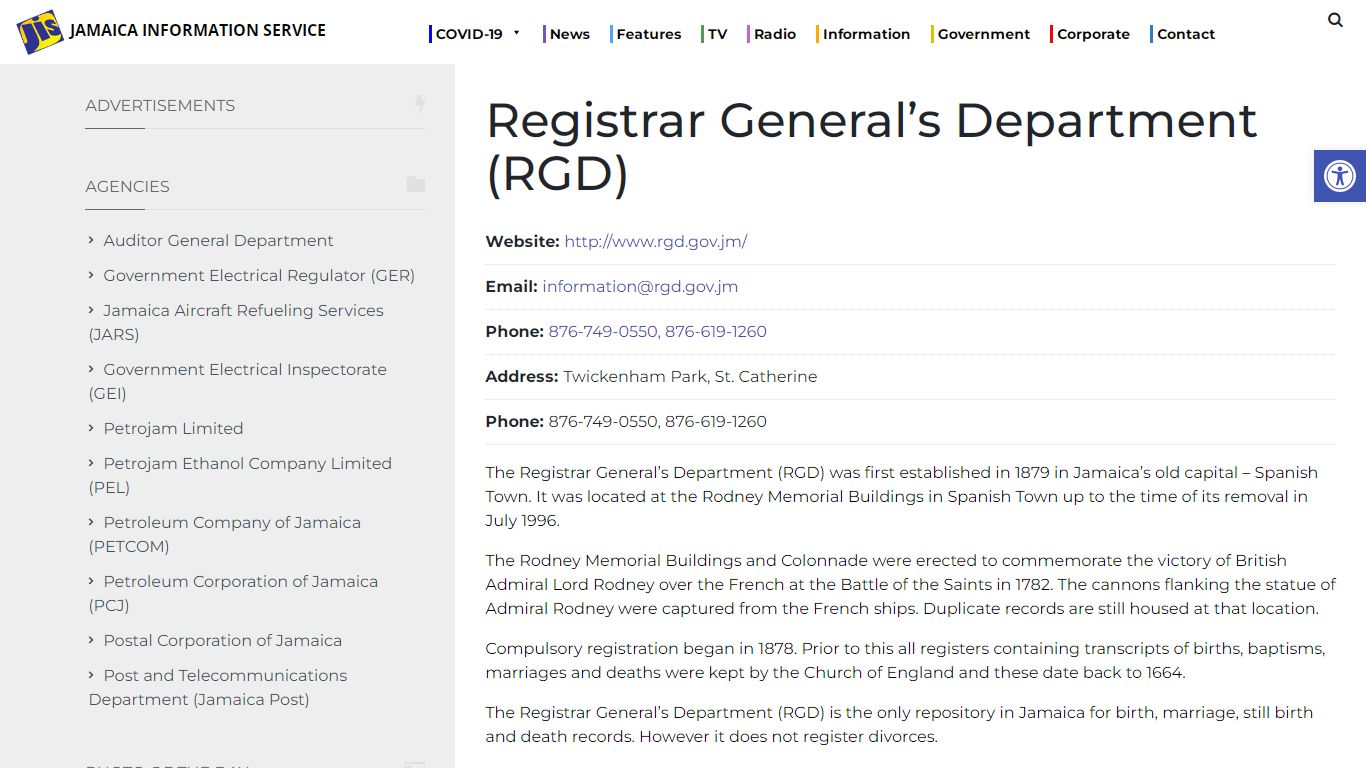The image size is (1366, 768).
Task: Click the JIS logo icon
Action: point(40,32)
